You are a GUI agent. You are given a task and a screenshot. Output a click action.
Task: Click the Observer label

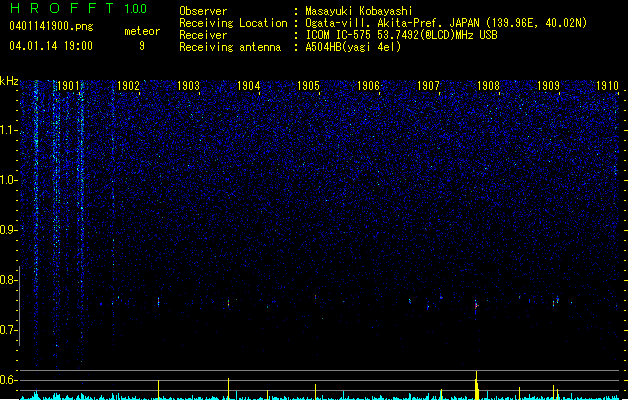pos(203,11)
